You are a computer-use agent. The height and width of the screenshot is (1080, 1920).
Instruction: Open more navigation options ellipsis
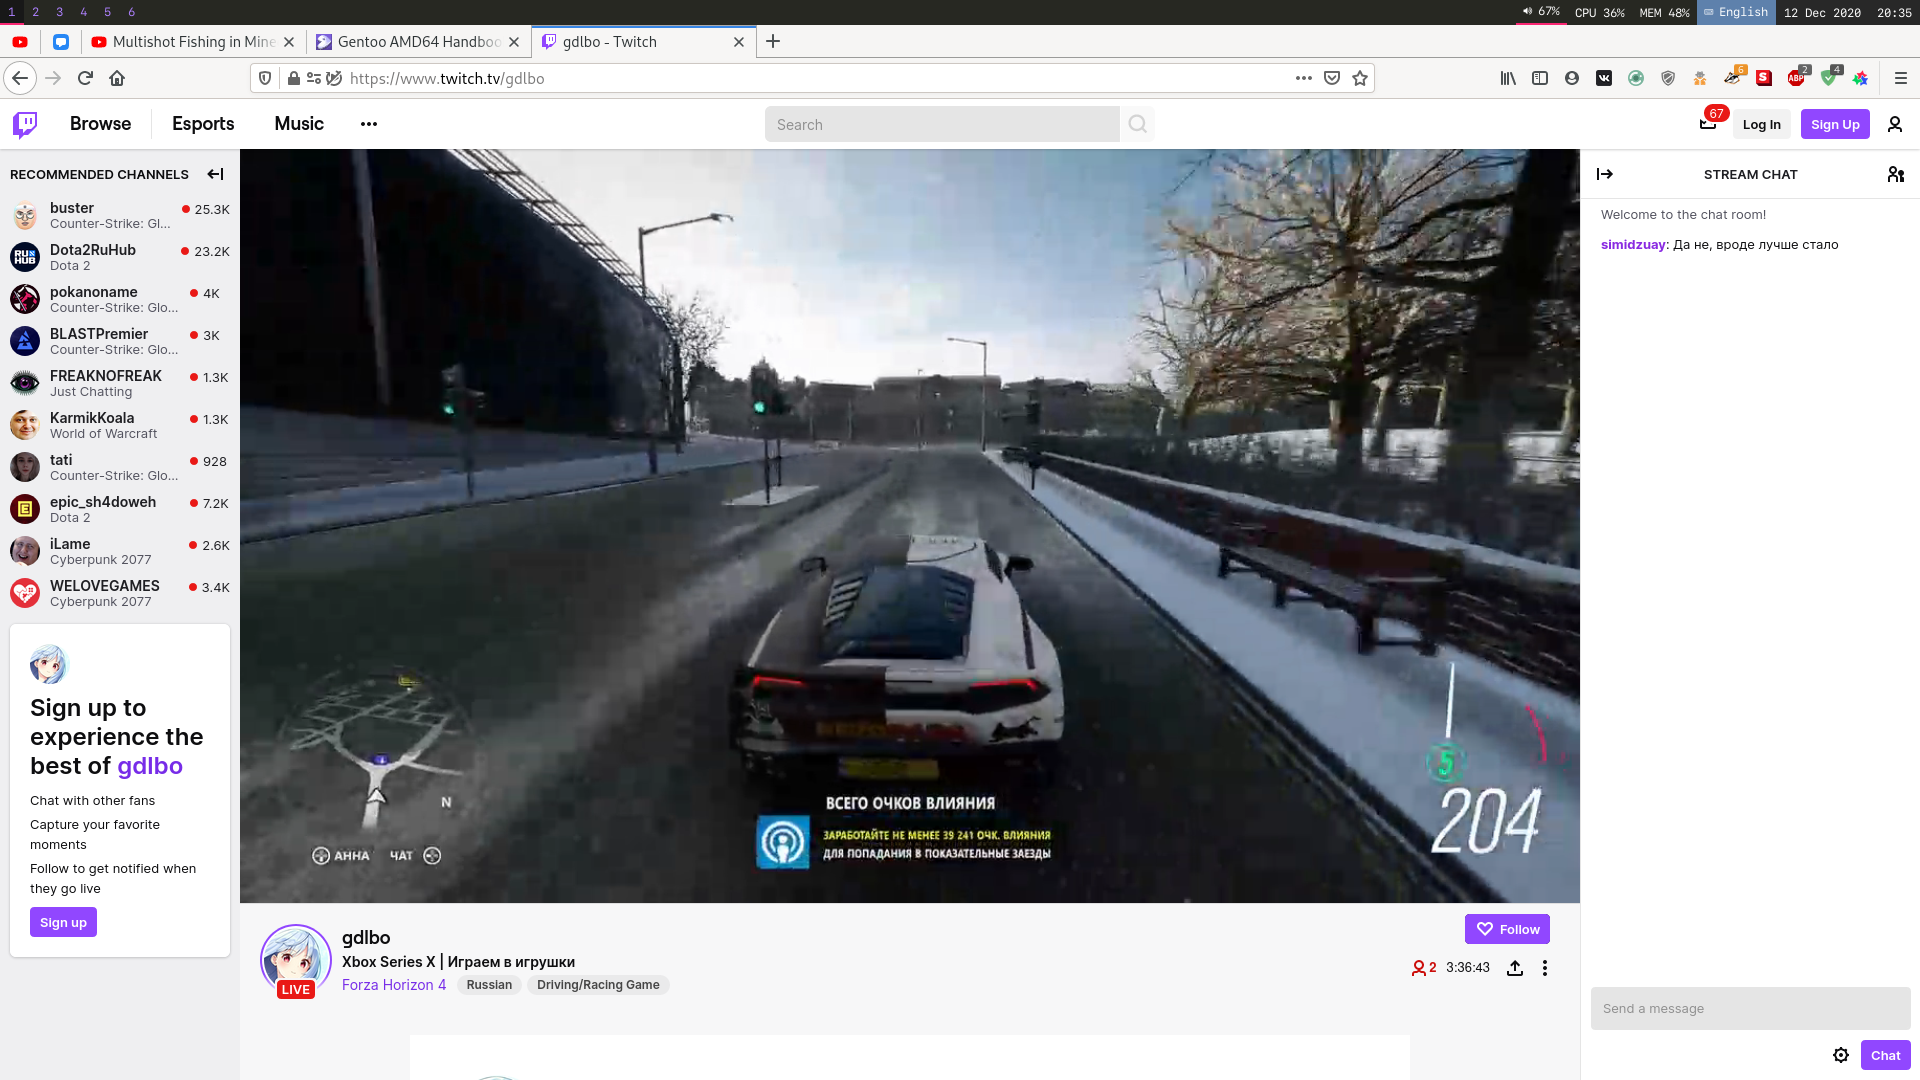click(x=369, y=124)
